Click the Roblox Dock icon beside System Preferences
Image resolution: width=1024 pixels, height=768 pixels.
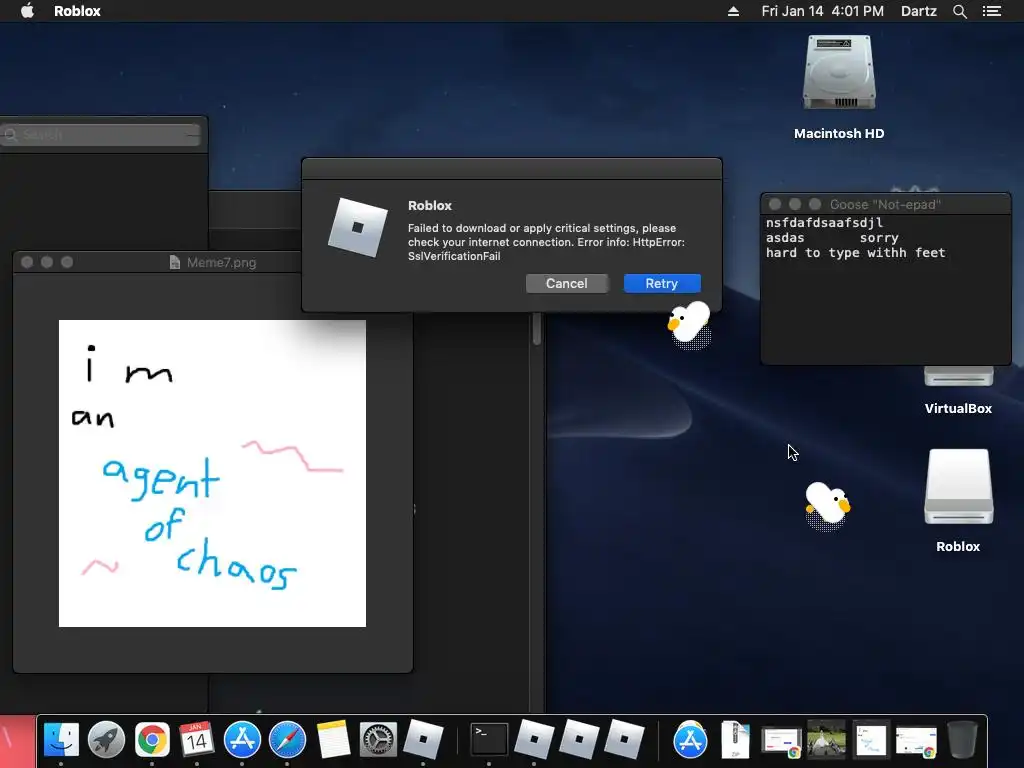pyautogui.click(x=423, y=739)
